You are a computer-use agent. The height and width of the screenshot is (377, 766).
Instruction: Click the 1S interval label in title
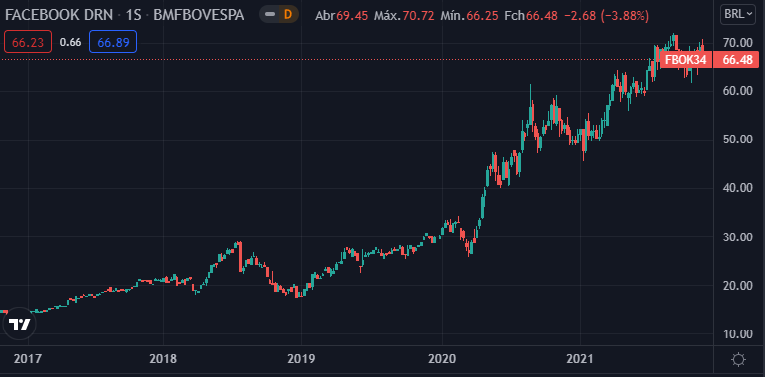tap(133, 15)
